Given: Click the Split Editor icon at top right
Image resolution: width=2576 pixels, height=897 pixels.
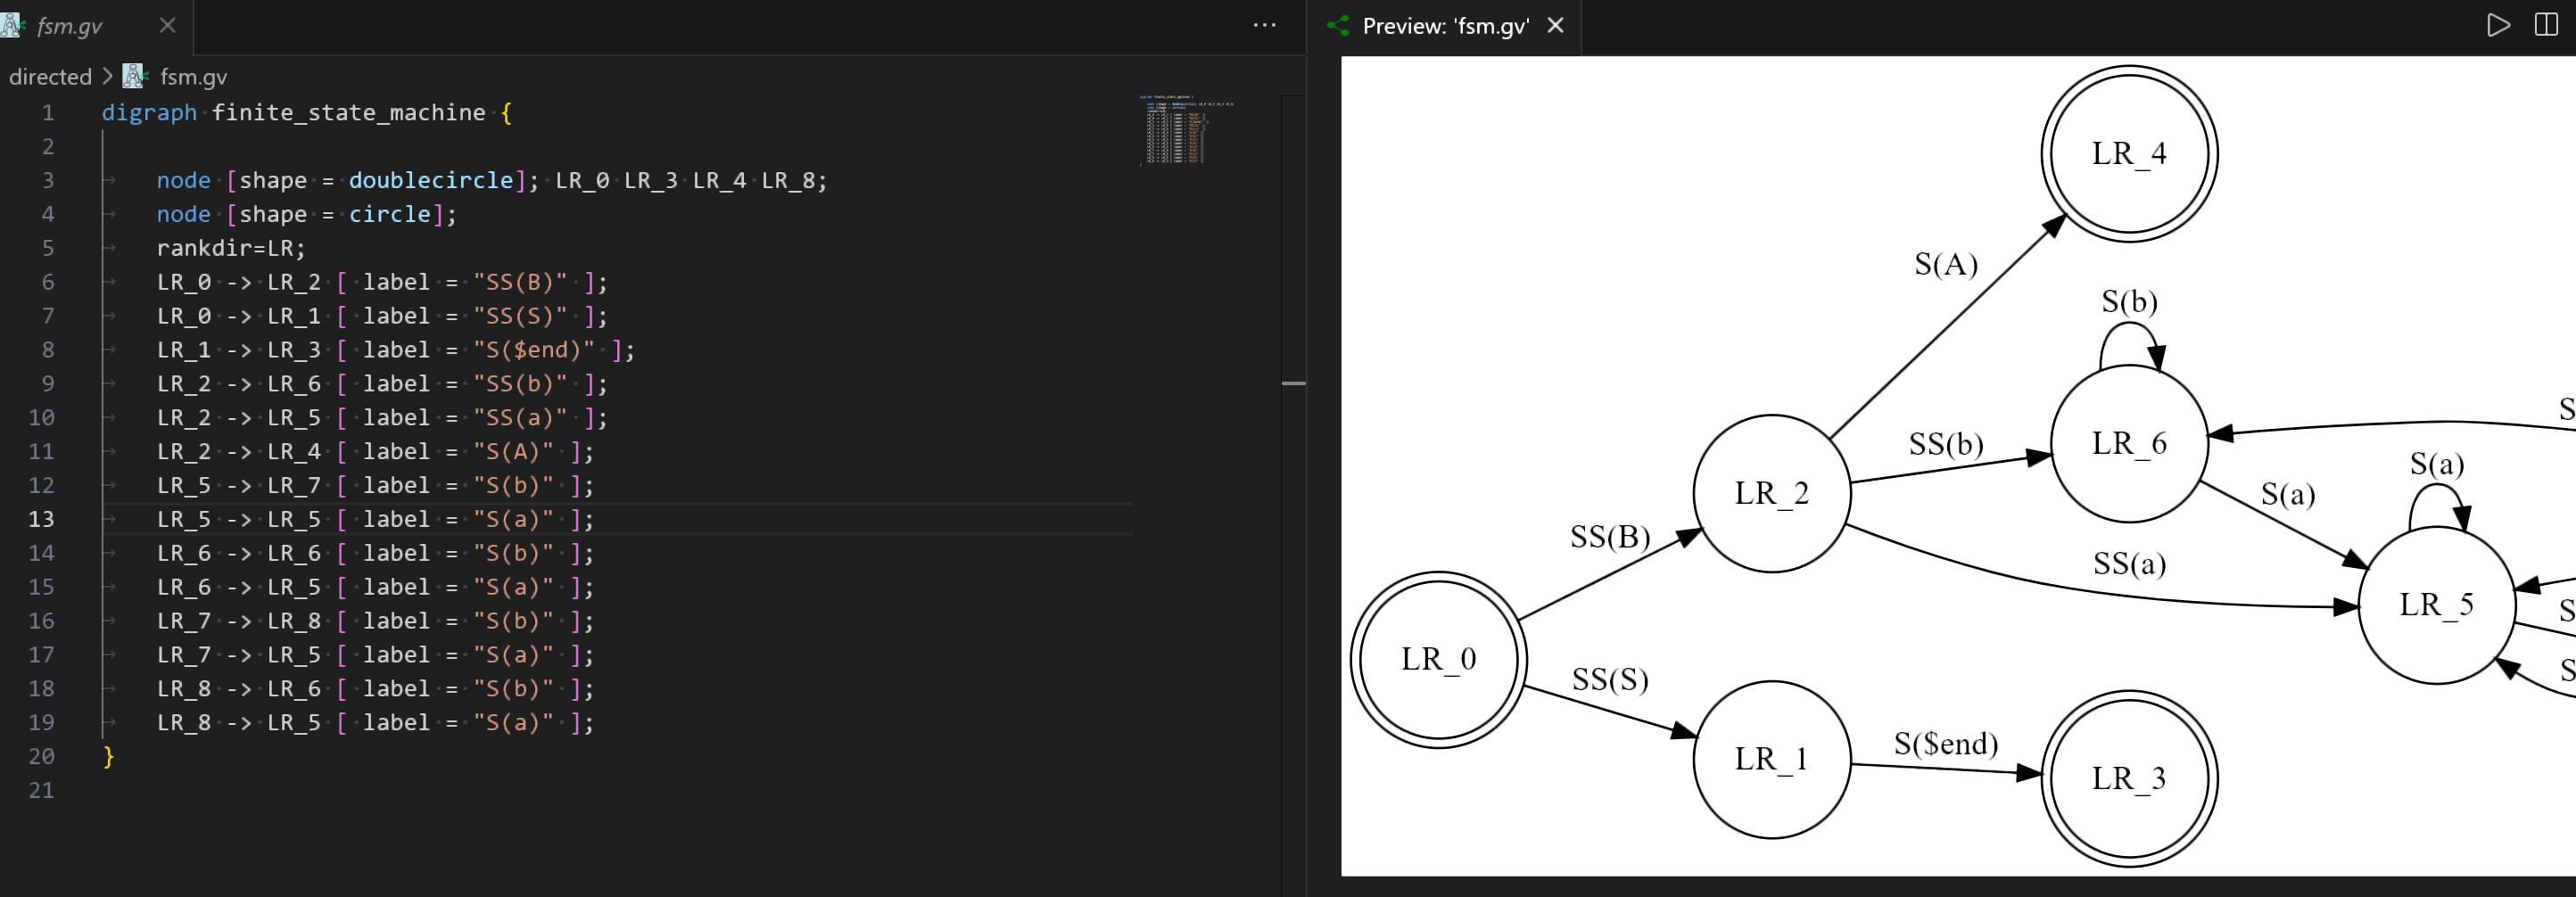Looking at the screenshot, I should click(x=2545, y=26).
